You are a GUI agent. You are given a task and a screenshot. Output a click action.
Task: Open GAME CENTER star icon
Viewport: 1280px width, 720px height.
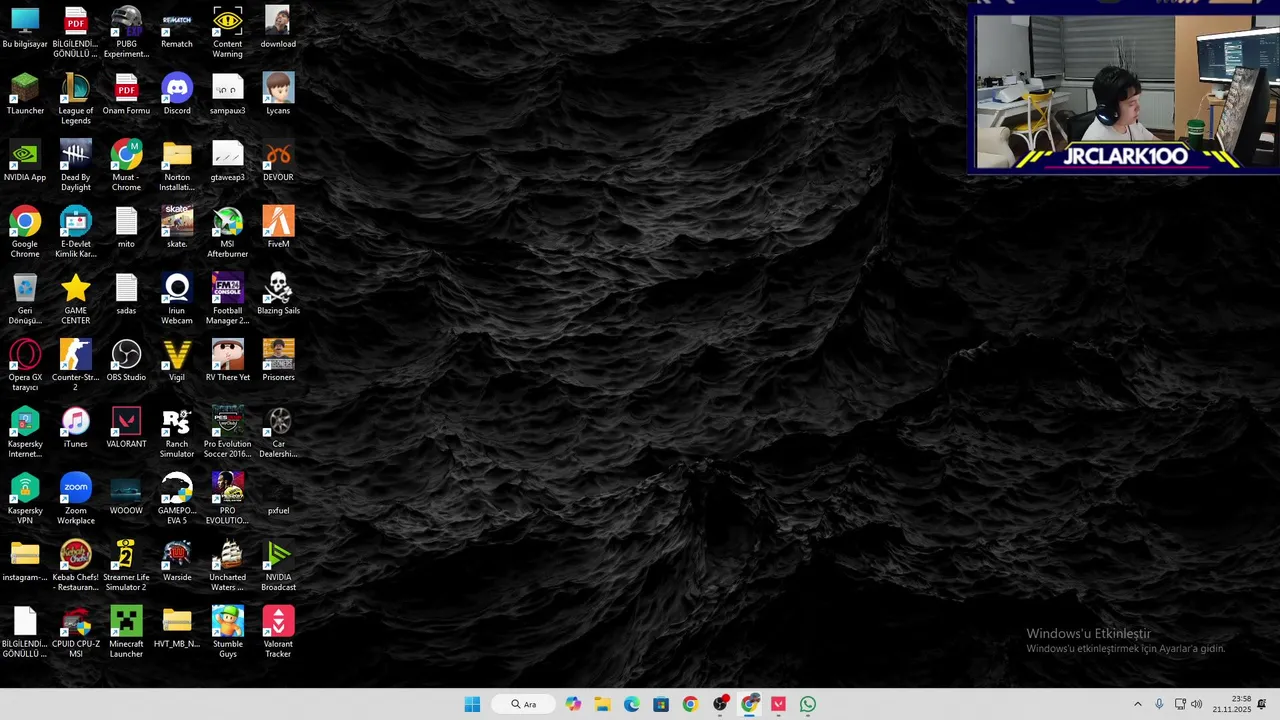point(75,299)
